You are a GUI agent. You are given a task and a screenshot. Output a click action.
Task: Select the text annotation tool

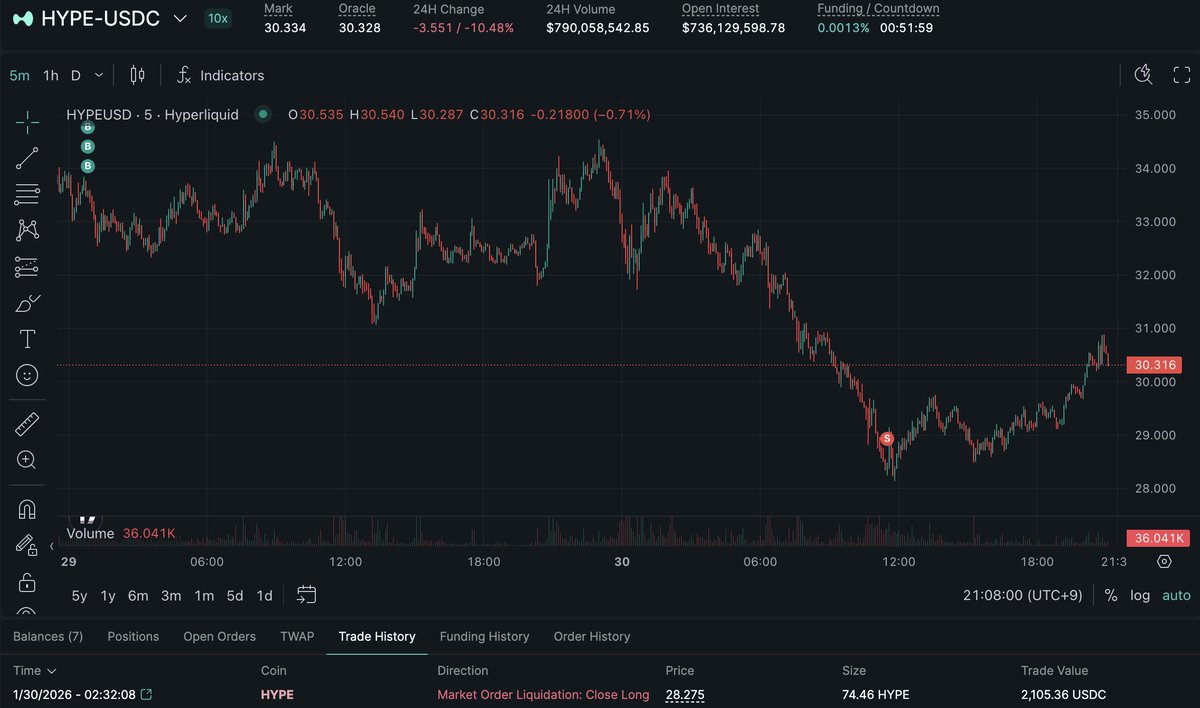click(27, 338)
